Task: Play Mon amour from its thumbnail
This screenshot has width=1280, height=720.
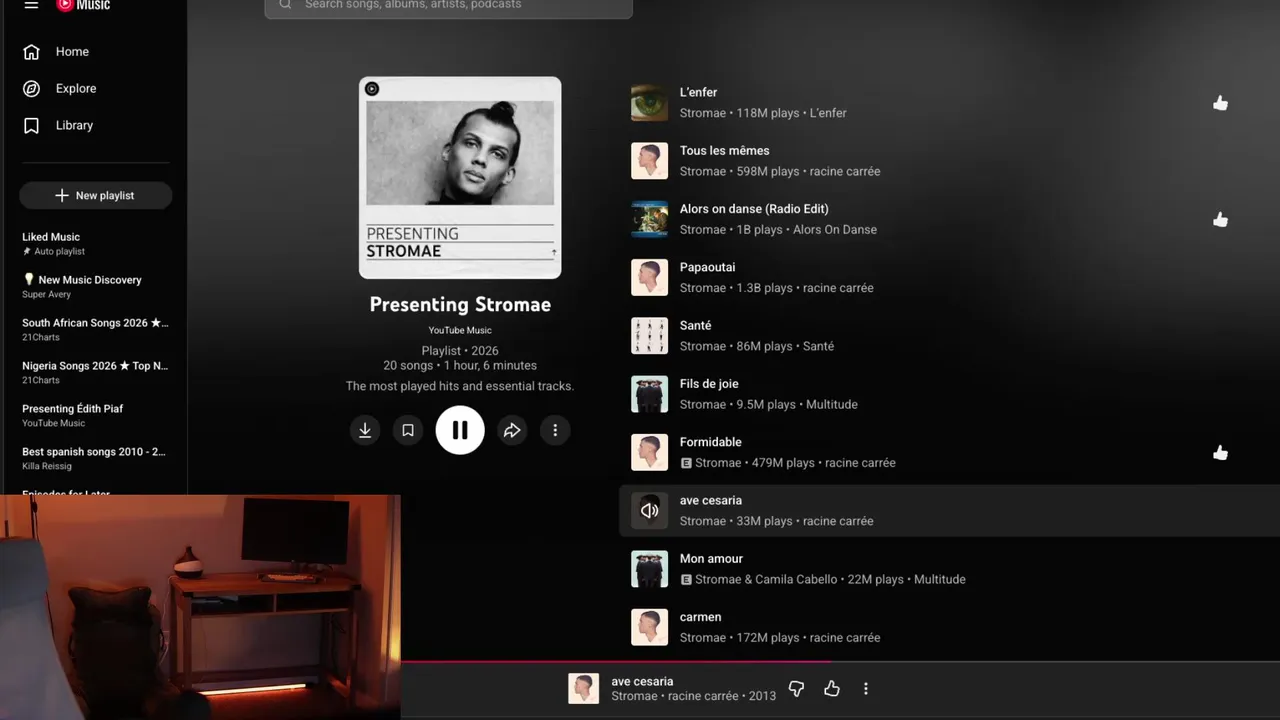Action: pos(649,569)
